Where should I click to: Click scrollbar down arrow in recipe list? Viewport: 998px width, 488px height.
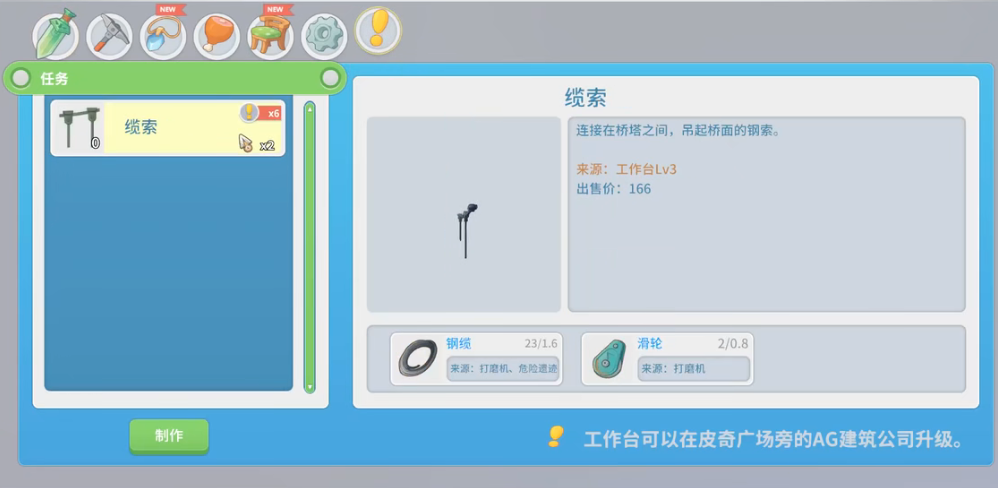(x=309, y=386)
